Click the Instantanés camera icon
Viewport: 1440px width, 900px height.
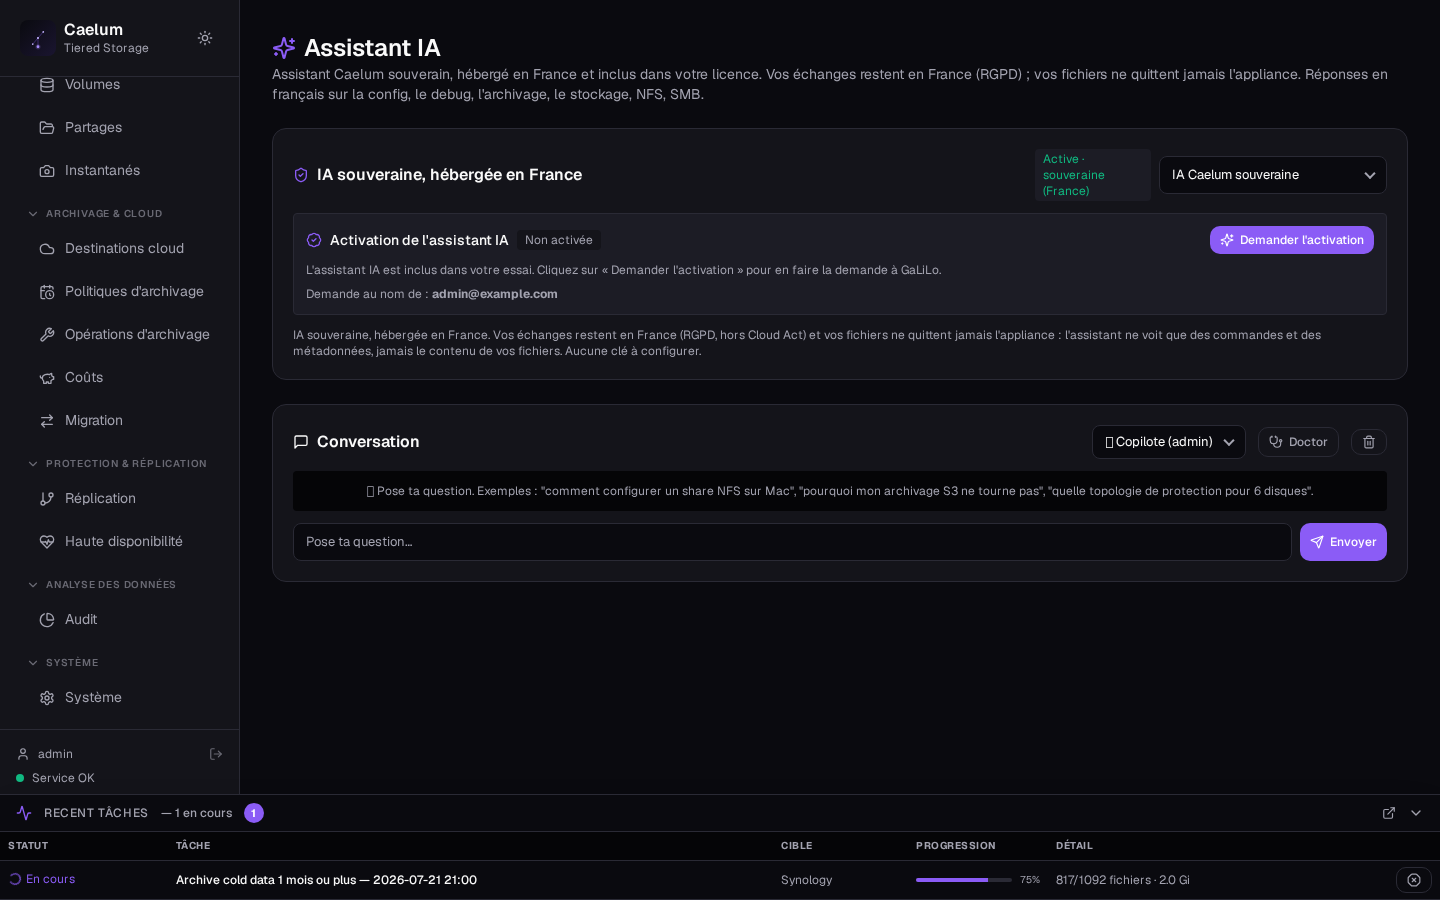47,171
